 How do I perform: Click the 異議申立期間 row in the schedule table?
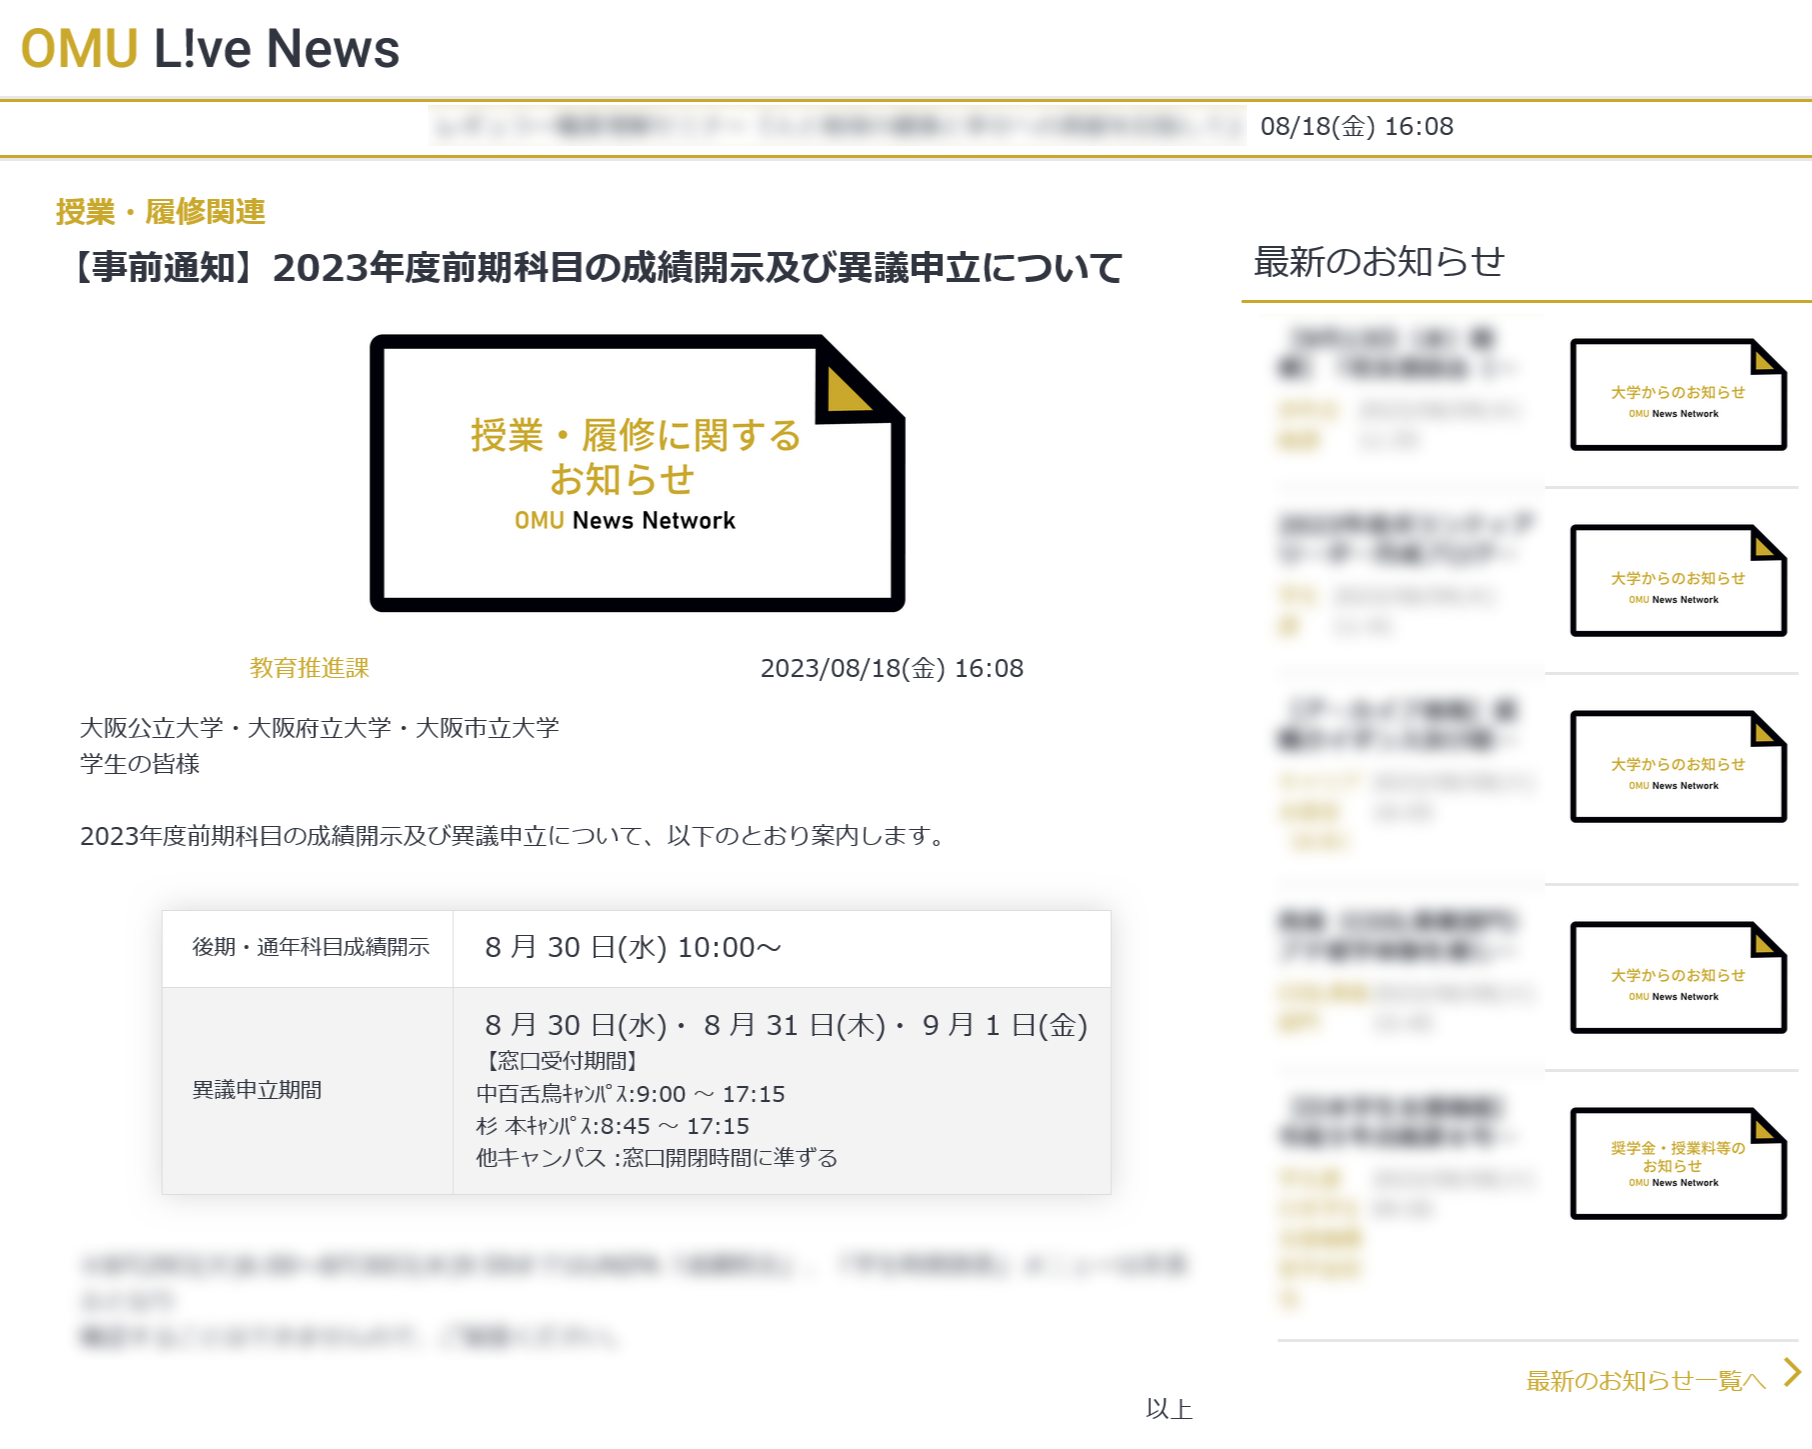pyautogui.click(x=257, y=1091)
